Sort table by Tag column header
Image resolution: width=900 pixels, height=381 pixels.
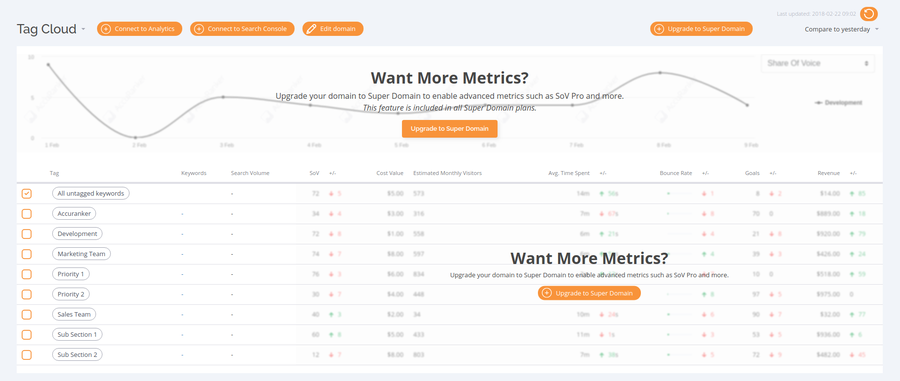(55, 173)
